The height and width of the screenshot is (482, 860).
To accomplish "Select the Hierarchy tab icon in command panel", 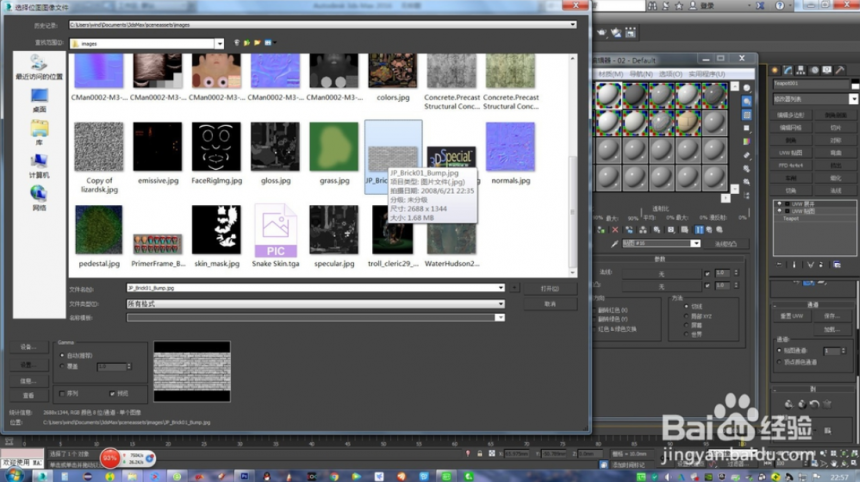I will click(801, 70).
